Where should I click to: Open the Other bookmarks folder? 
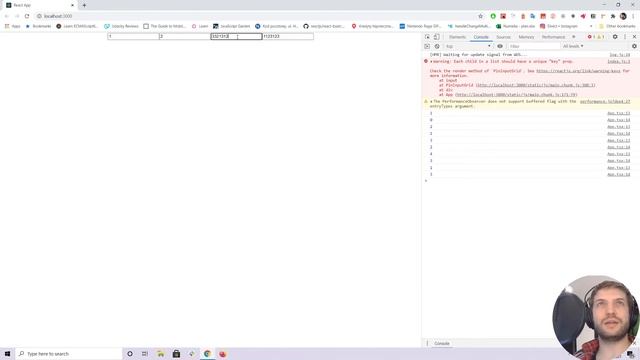(x=617, y=26)
